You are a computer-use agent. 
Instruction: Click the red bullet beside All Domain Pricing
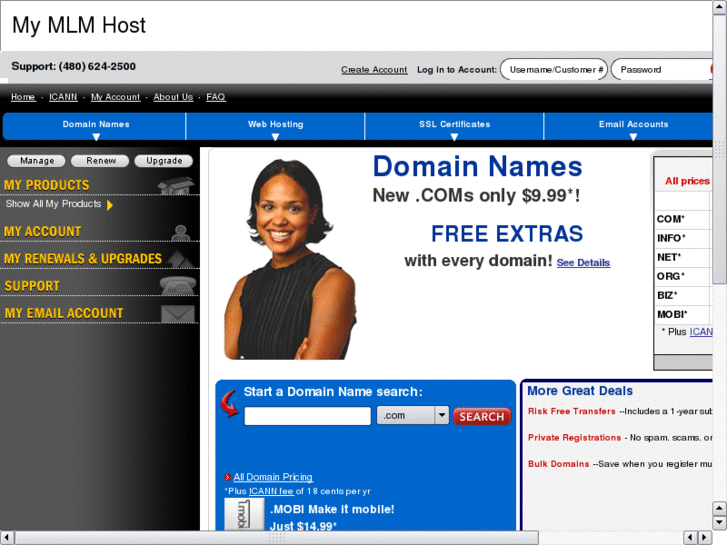[227, 477]
